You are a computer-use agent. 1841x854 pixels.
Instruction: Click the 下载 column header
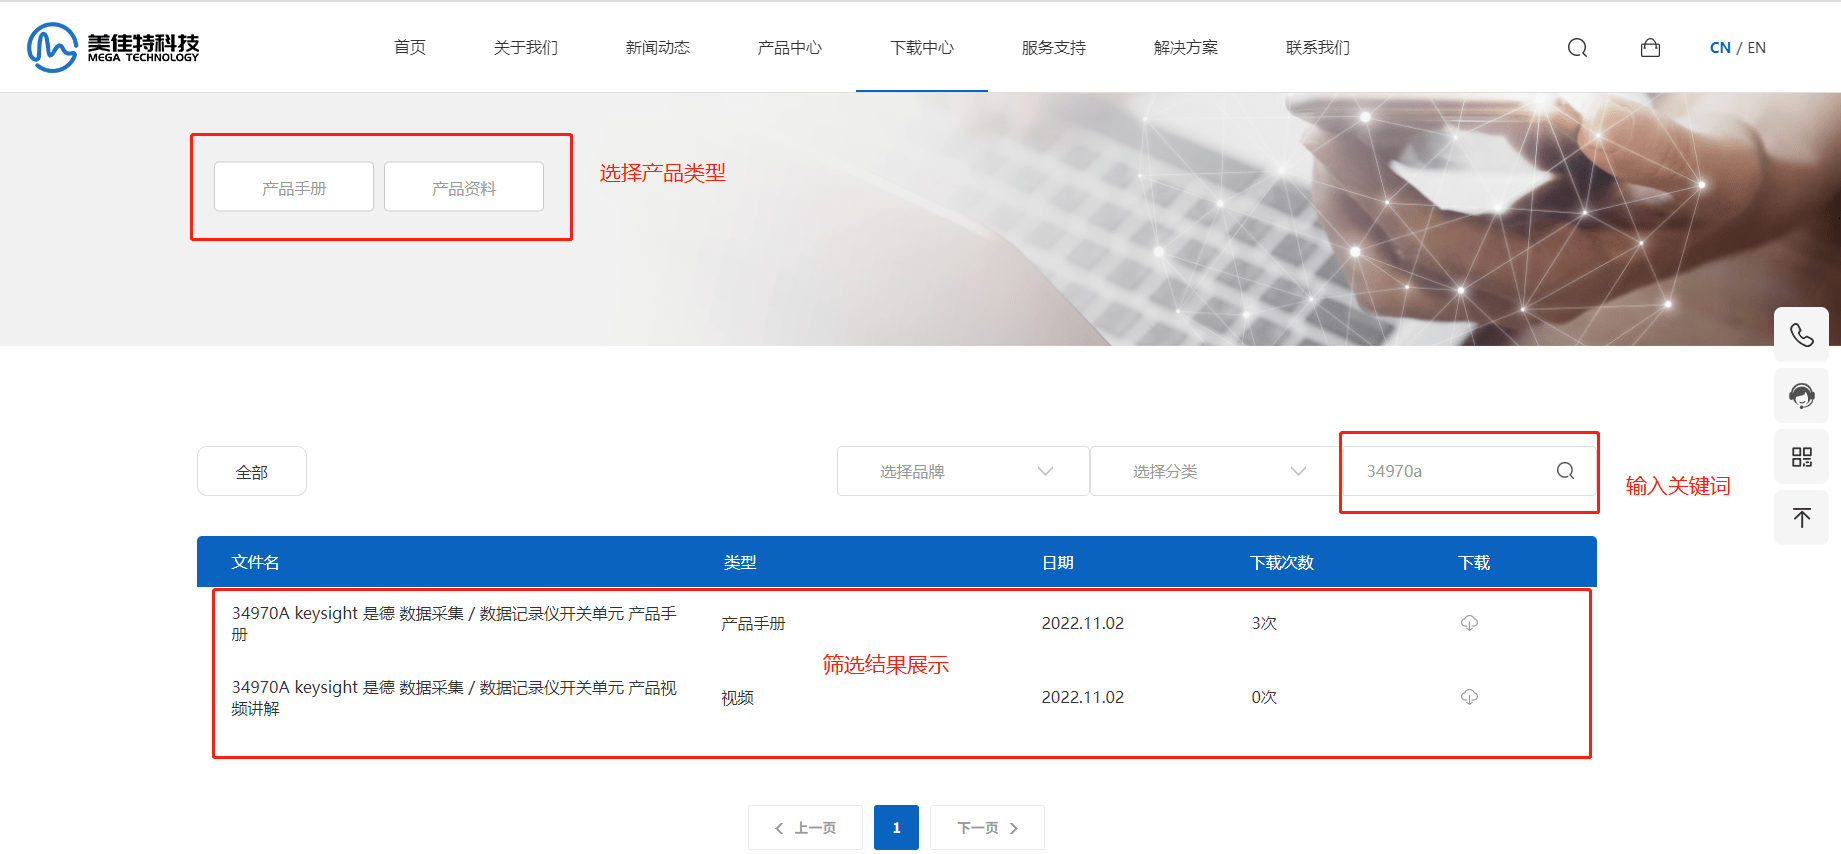(x=1474, y=562)
